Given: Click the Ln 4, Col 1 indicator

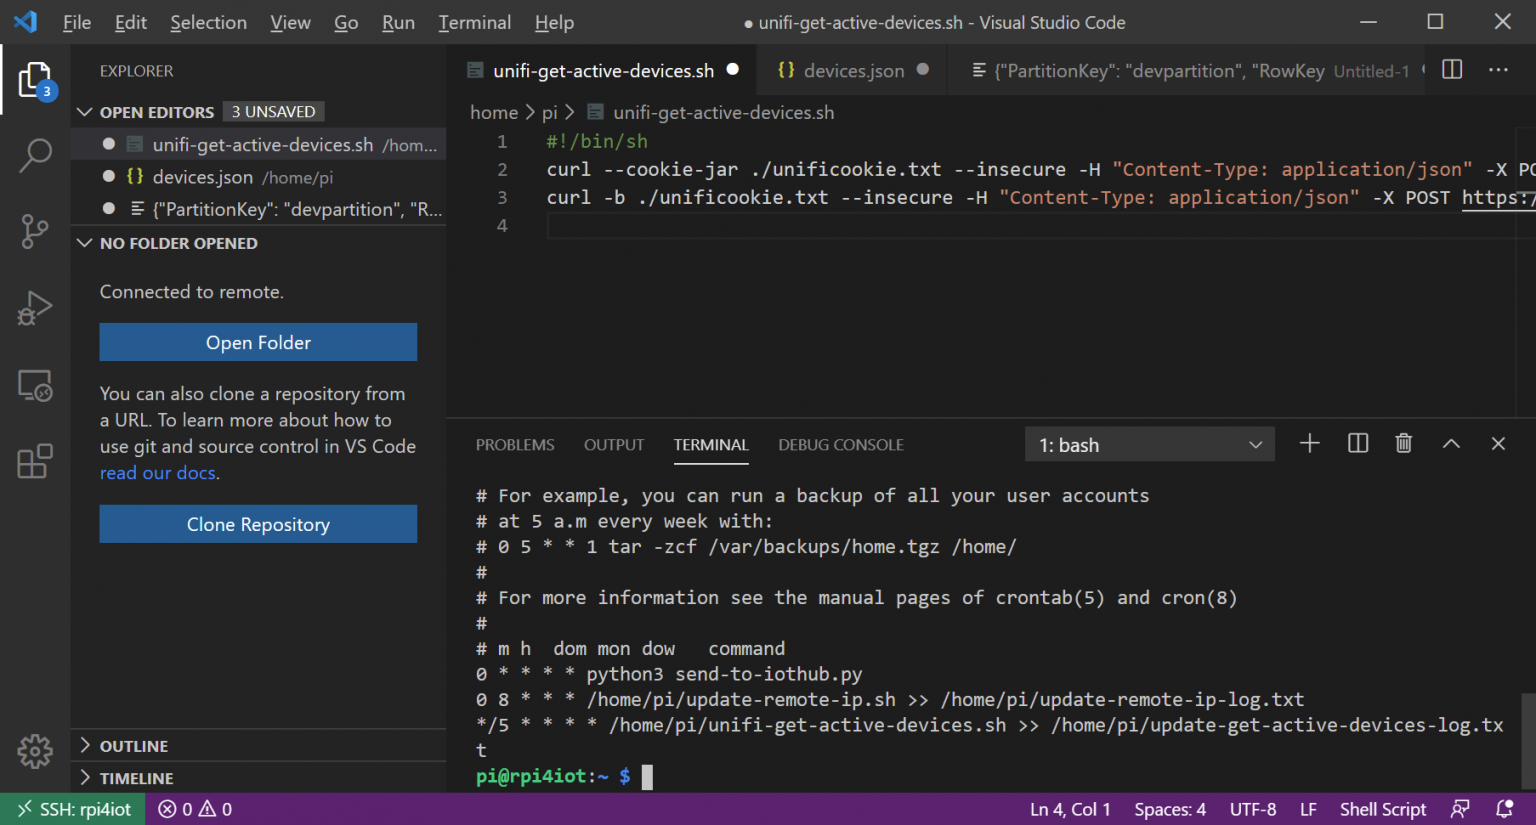Looking at the screenshot, I should [x=1070, y=809].
